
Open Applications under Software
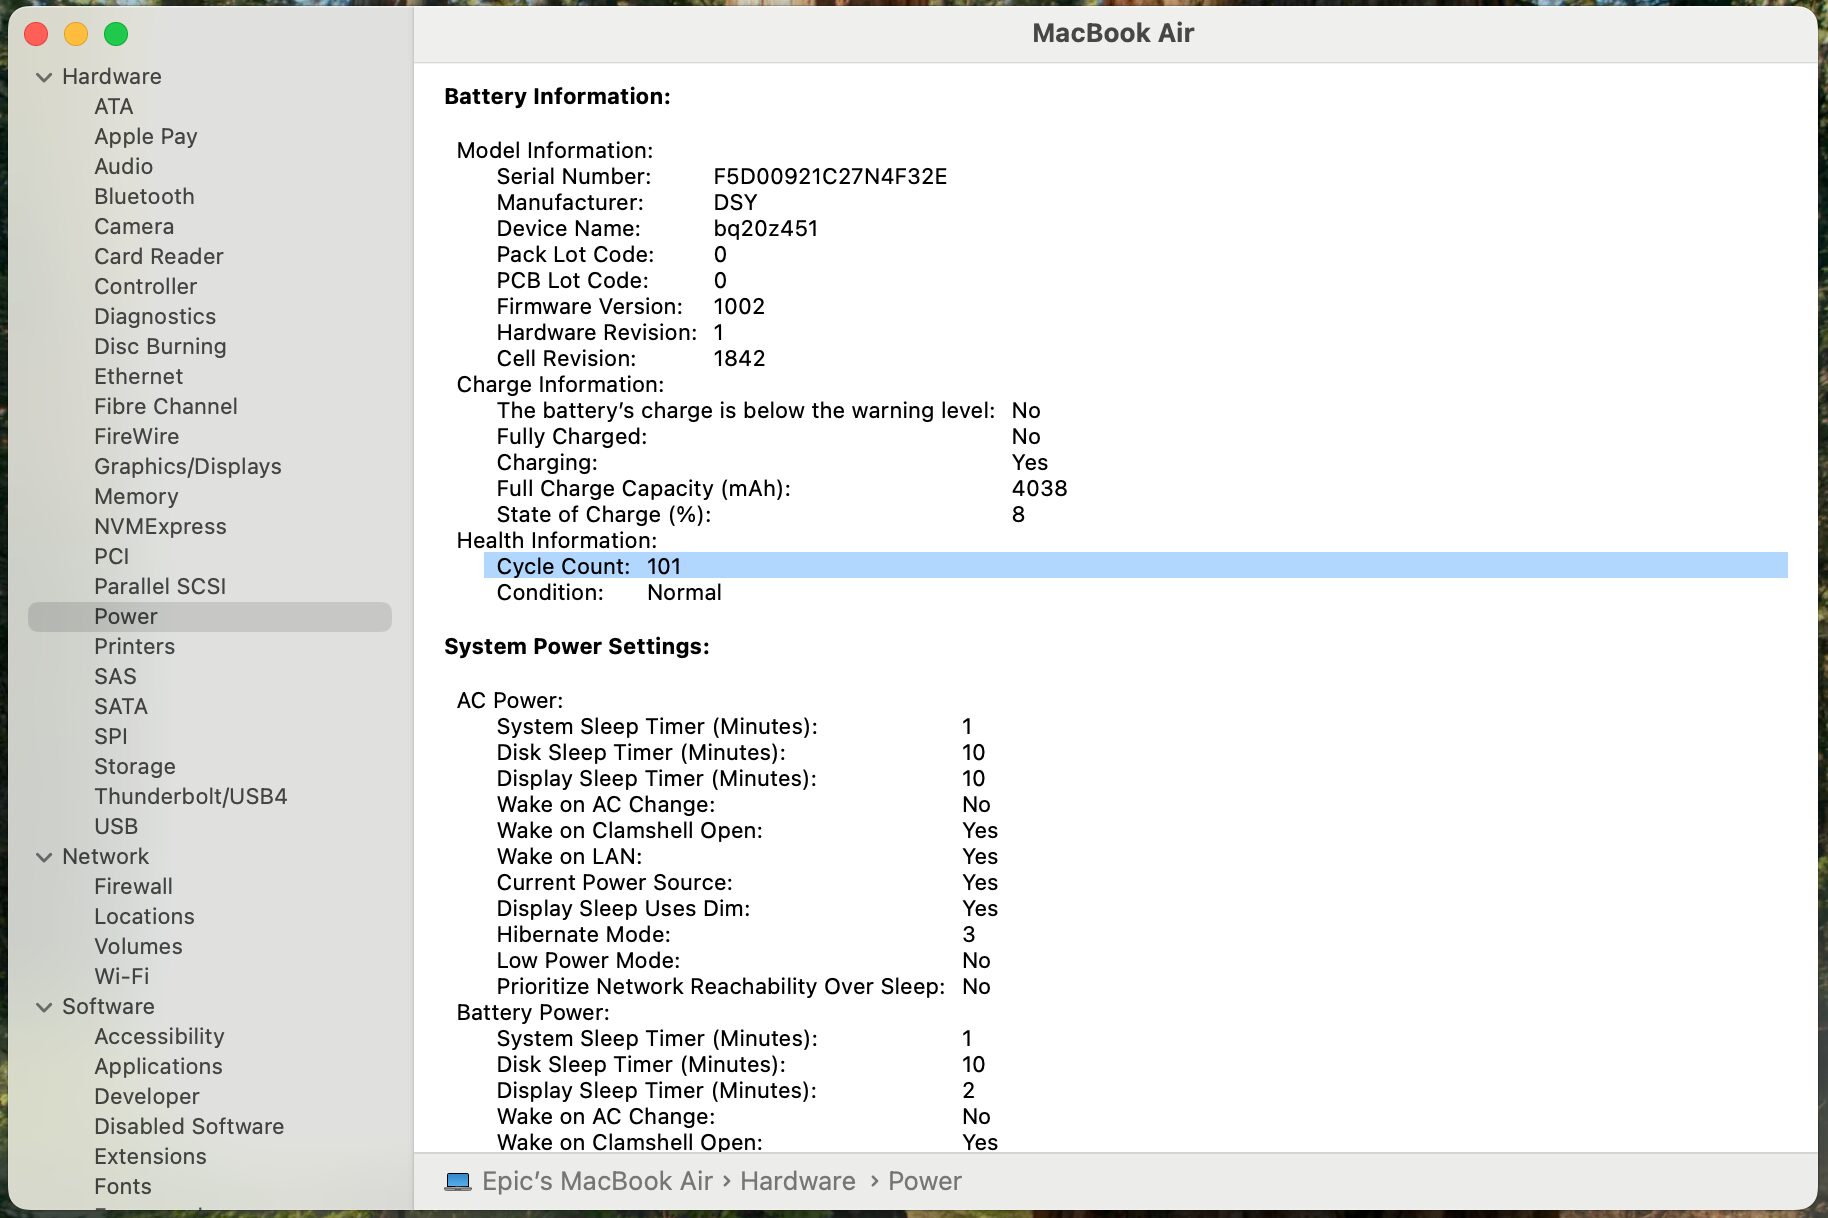click(x=158, y=1066)
